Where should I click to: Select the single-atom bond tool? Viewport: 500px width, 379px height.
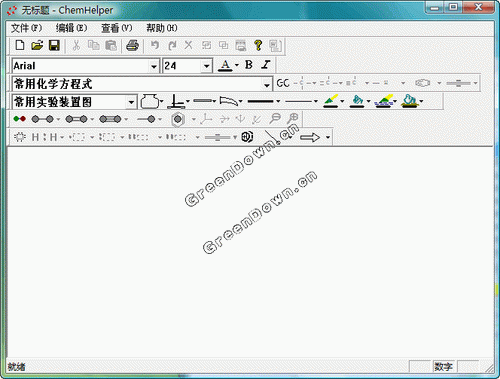146,119
